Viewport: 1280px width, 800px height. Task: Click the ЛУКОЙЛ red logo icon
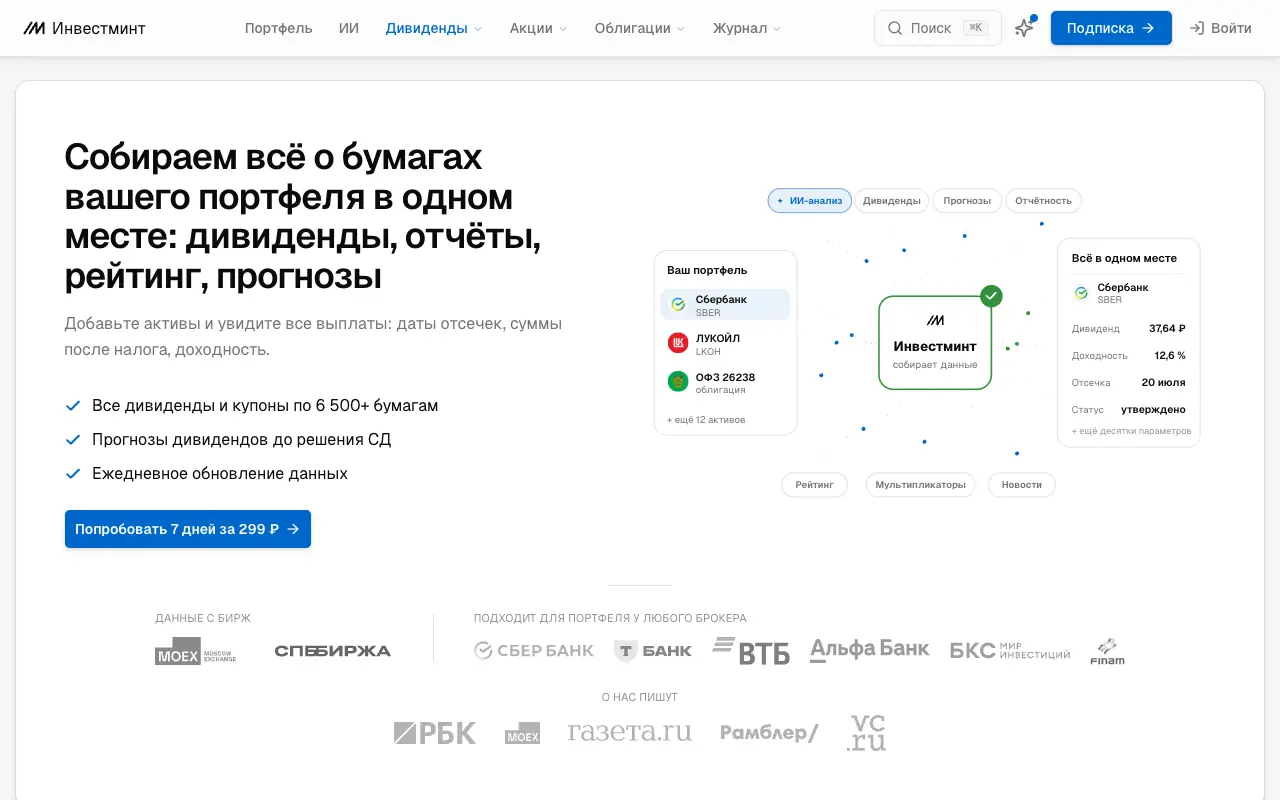(x=678, y=344)
